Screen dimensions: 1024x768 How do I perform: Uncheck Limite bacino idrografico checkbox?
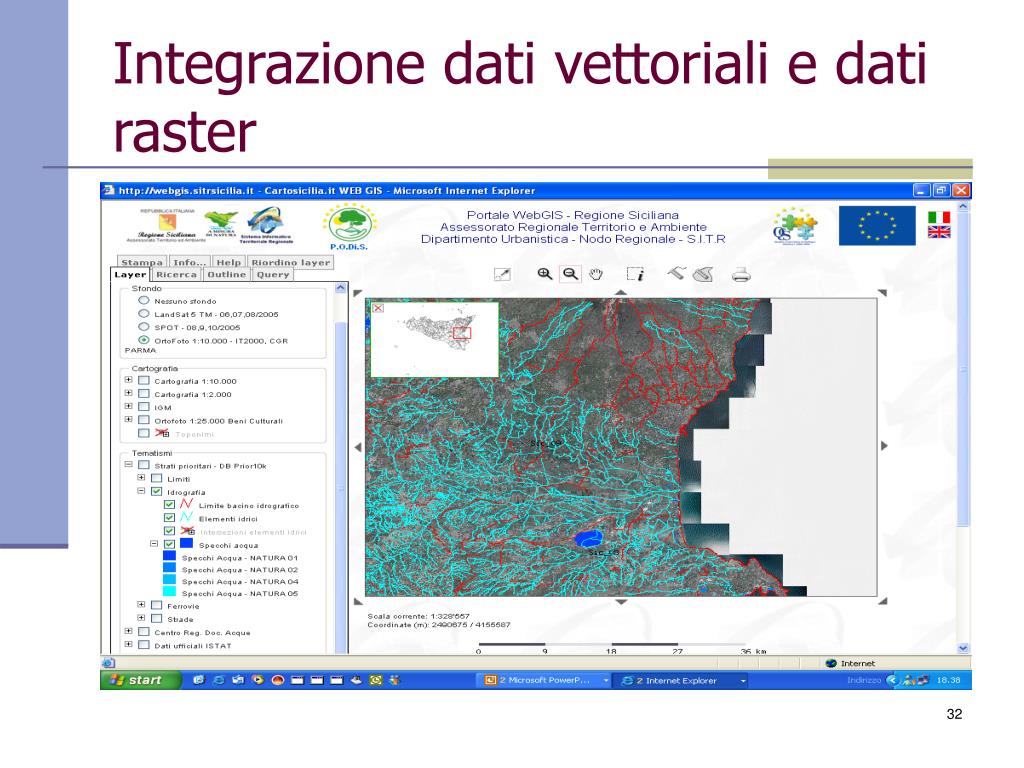click(x=169, y=505)
